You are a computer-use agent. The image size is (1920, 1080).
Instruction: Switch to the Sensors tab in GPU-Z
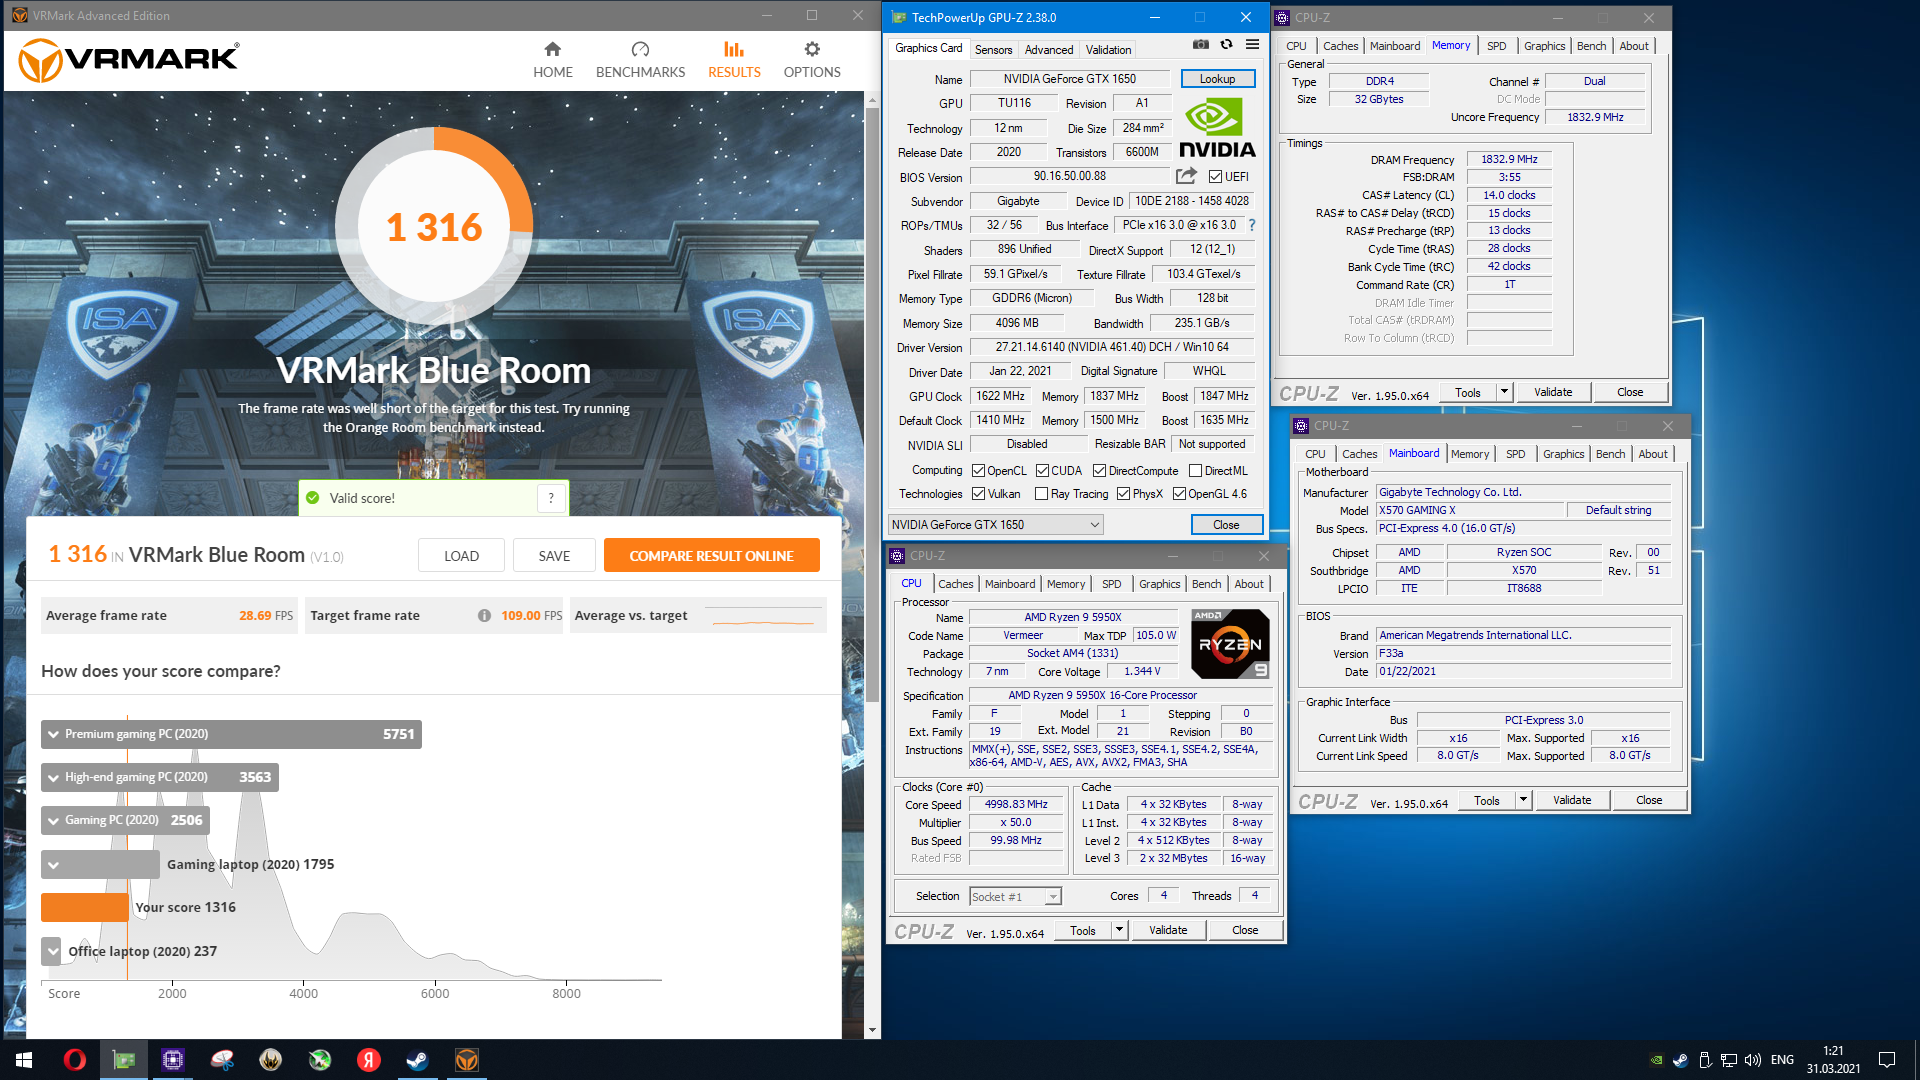(993, 49)
